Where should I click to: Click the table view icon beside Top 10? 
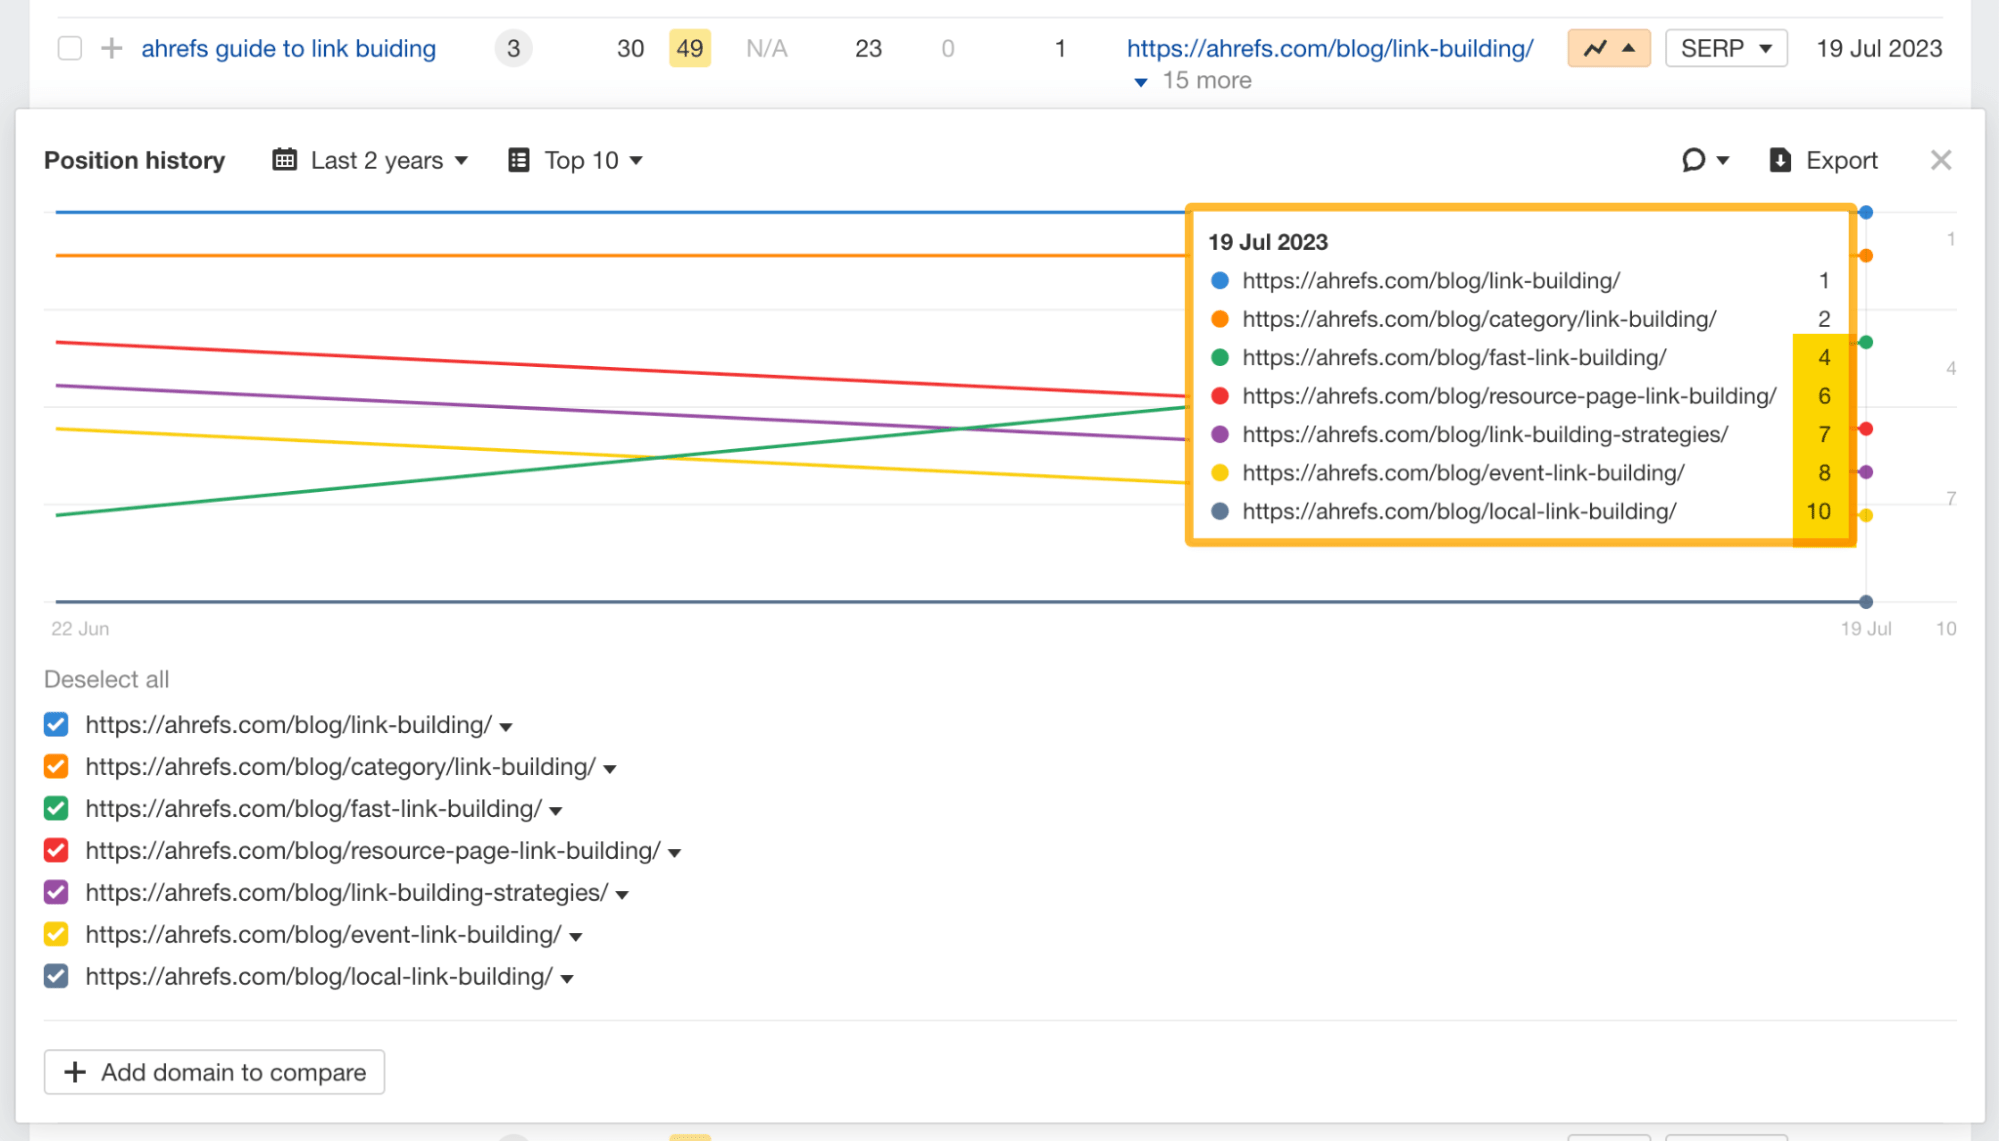518,160
